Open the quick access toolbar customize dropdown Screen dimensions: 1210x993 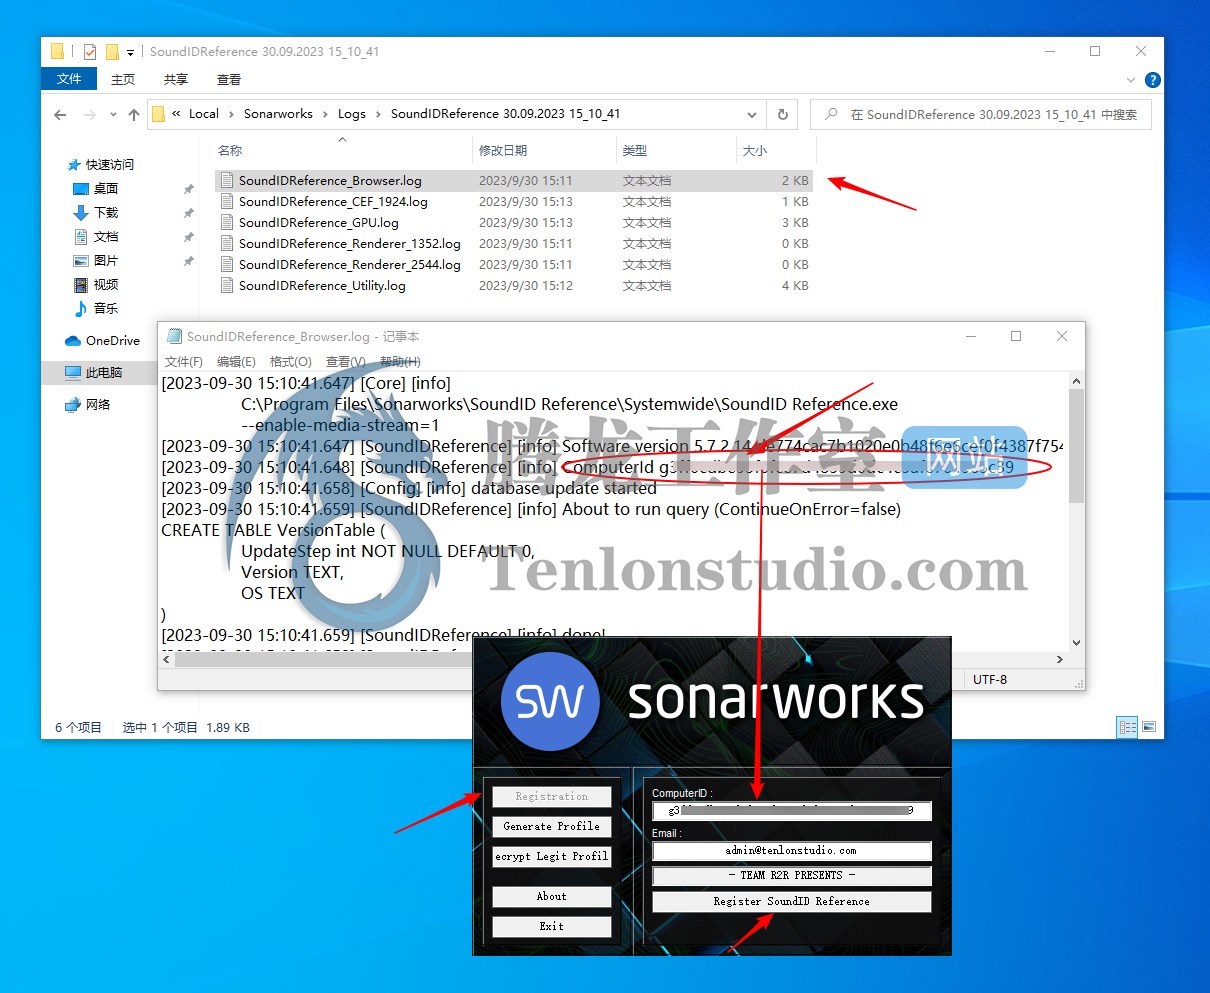130,52
